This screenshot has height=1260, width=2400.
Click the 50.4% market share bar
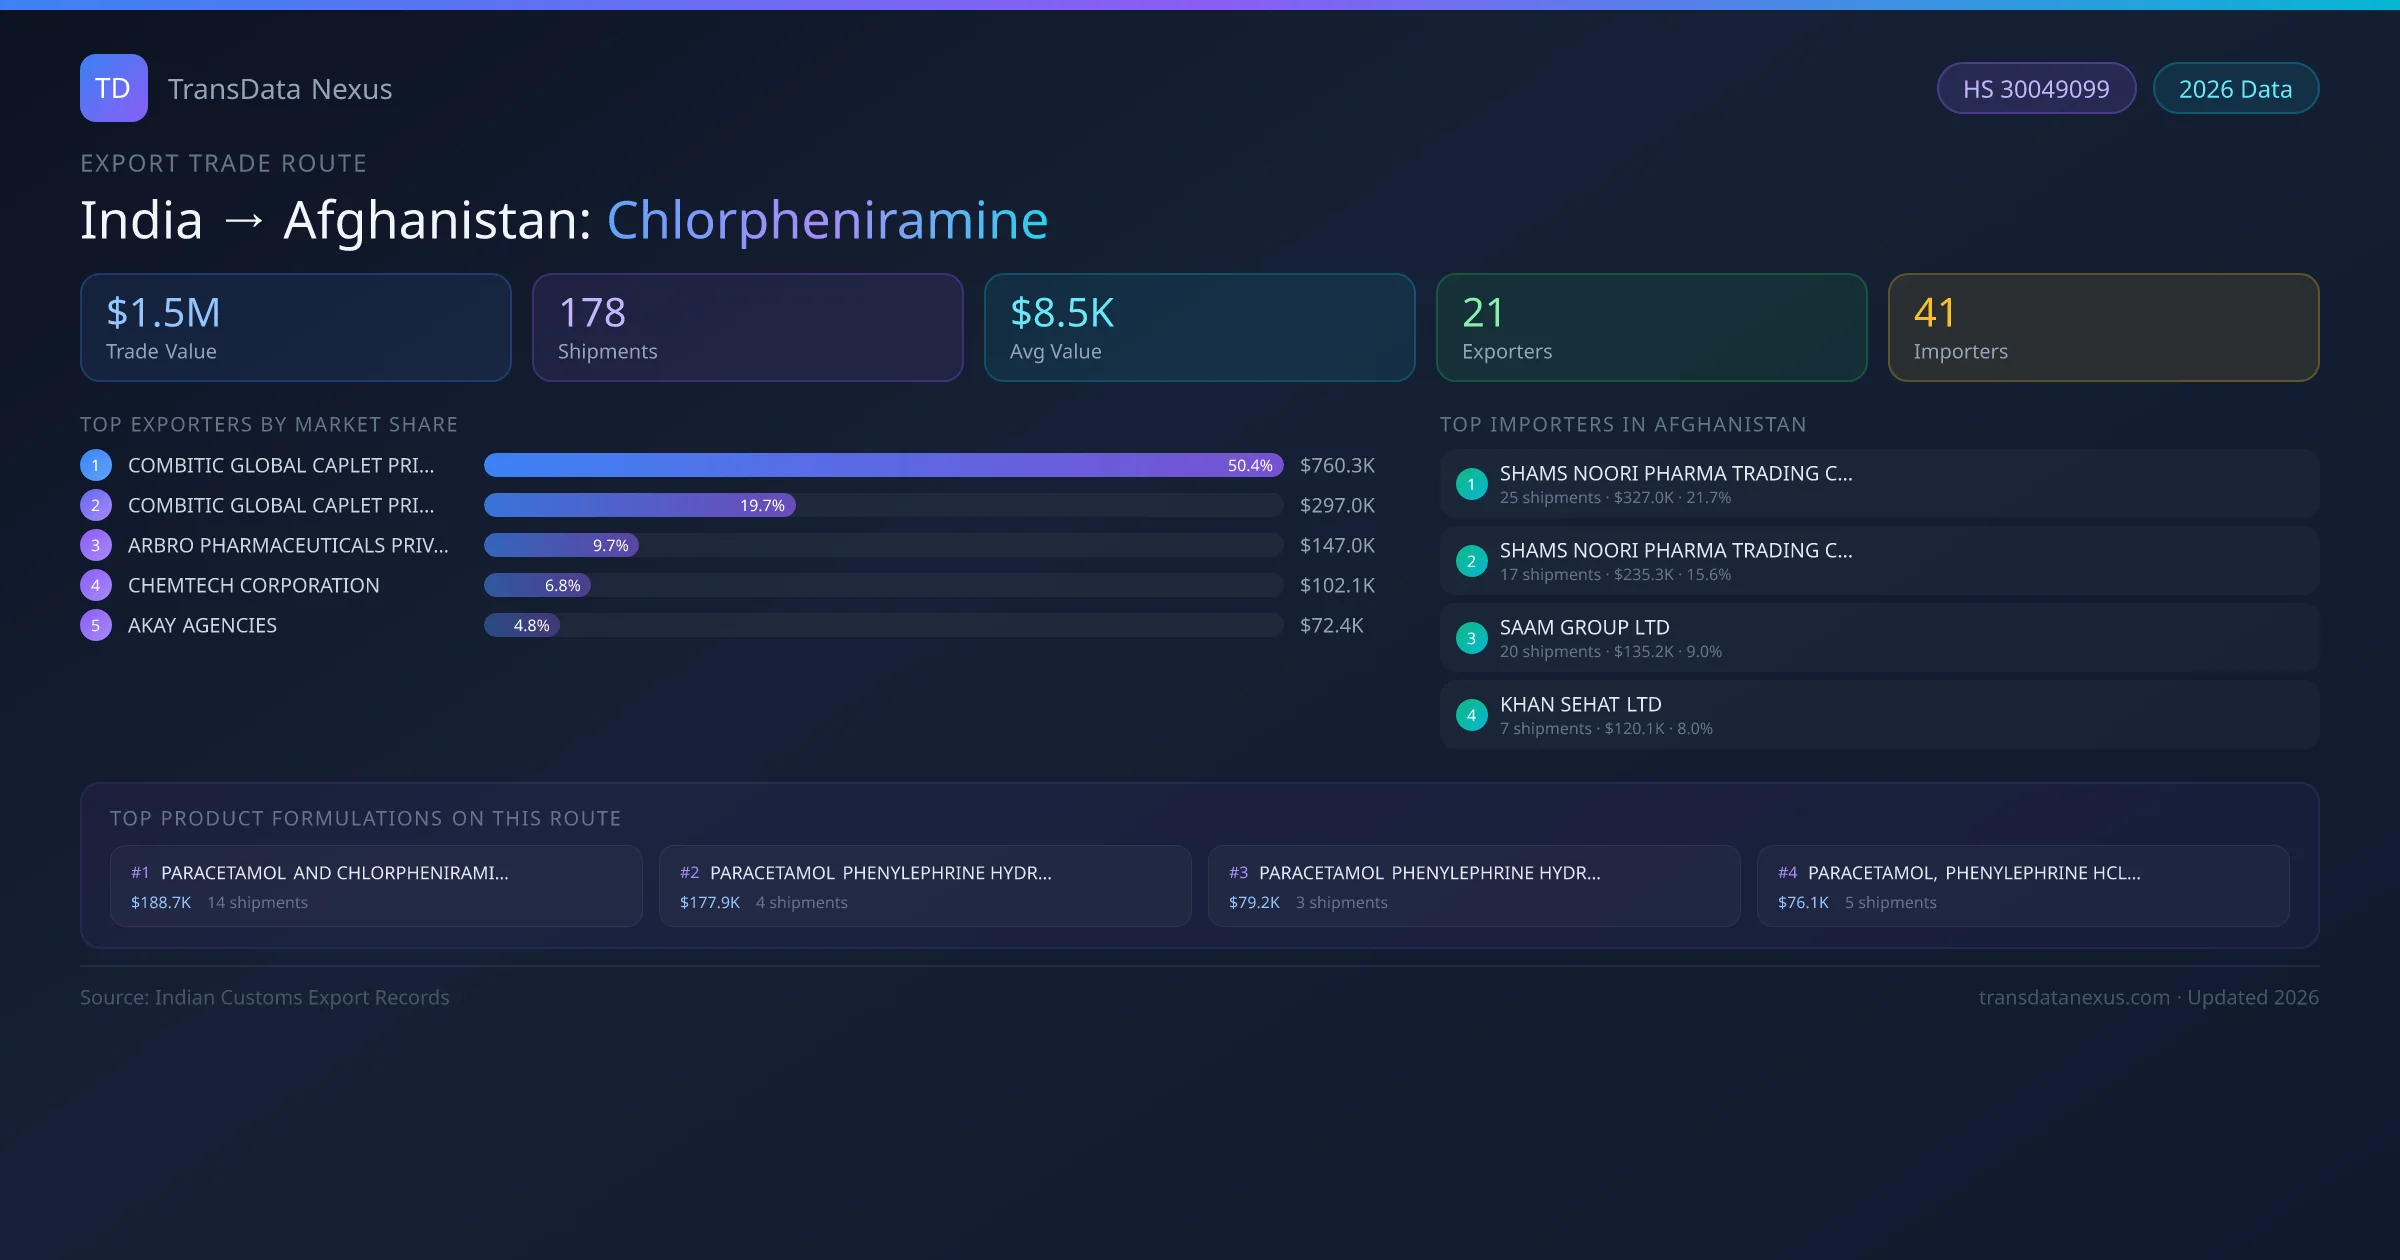882,465
